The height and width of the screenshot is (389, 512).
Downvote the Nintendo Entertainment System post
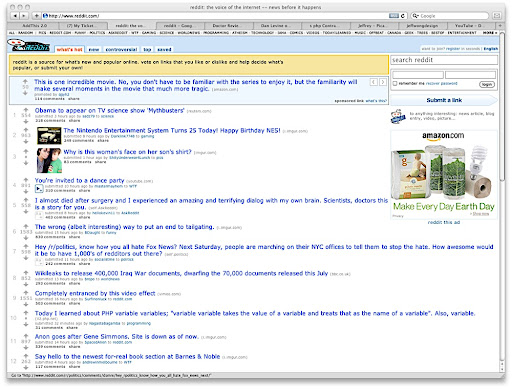click(x=26, y=141)
